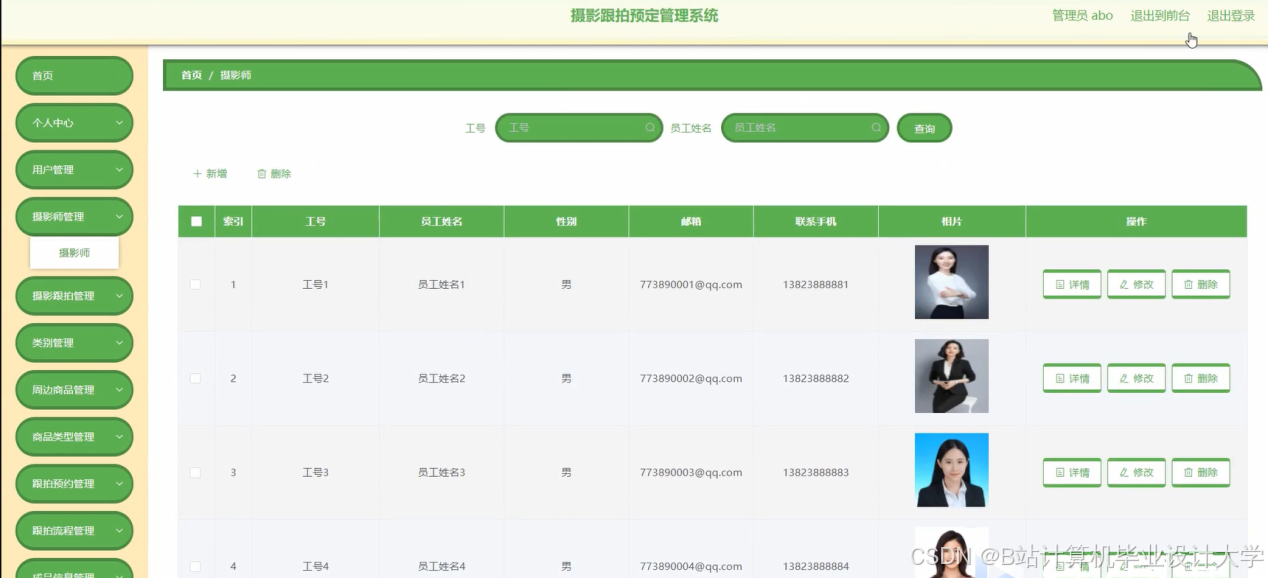
Task: Expand the 用户管理 sidebar menu
Action: tap(75, 170)
